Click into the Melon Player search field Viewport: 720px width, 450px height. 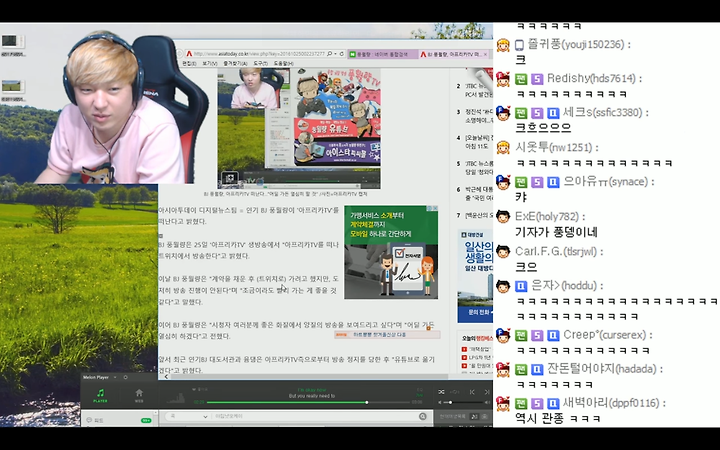coord(315,416)
